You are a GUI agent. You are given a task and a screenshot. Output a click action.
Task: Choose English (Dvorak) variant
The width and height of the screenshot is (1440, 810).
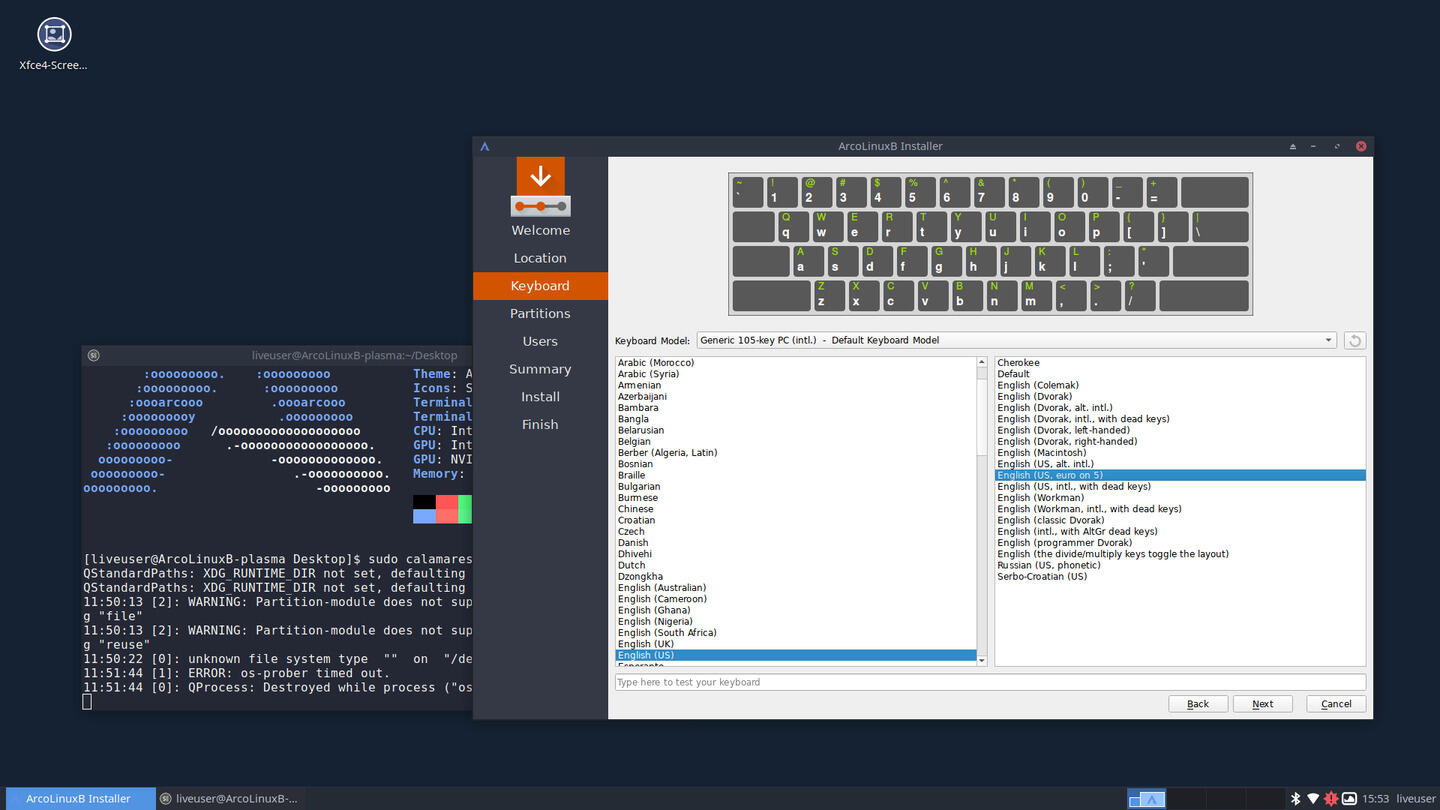tap(1180, 396)
